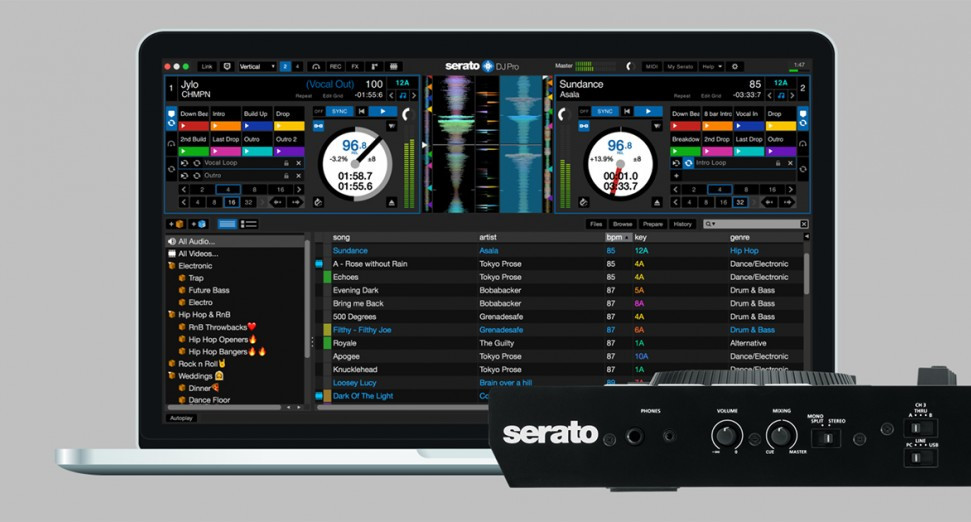Screen dimensions: 971x522
Task: Click the eject icon on deck 1
Action: pos(391,202)
